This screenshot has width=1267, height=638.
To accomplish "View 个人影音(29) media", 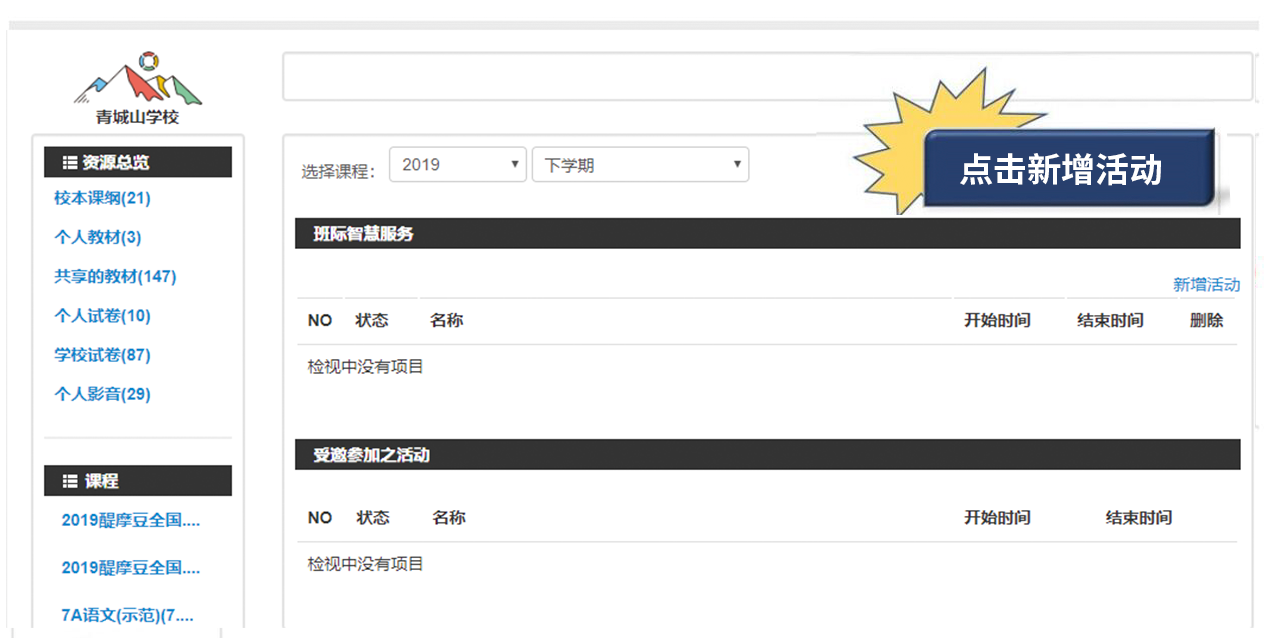I will click(x=102, y=394).
